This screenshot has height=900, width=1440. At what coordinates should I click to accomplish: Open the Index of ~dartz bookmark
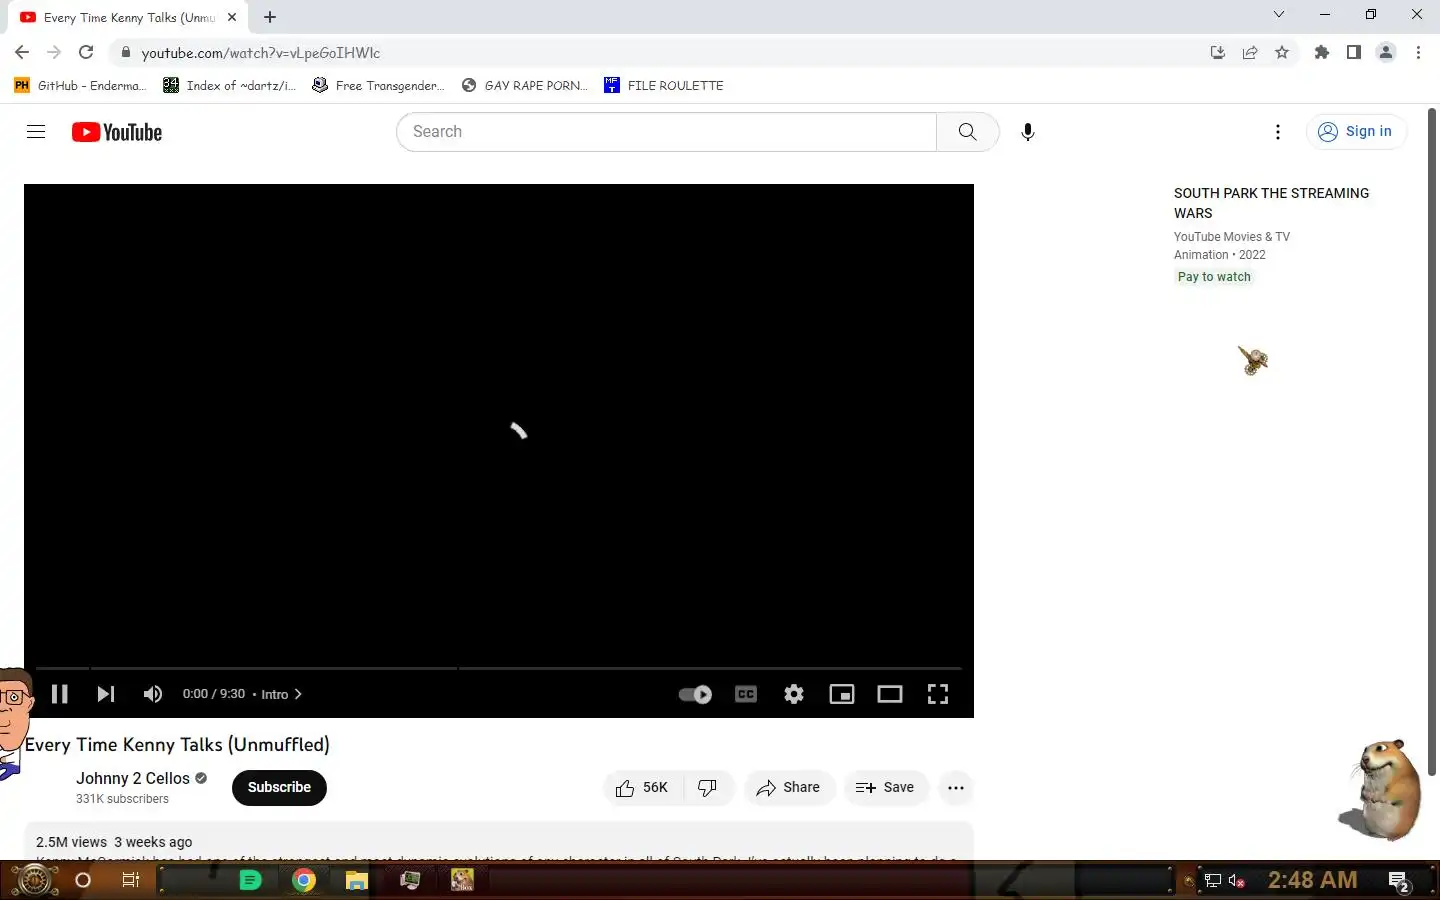[230, 85]
